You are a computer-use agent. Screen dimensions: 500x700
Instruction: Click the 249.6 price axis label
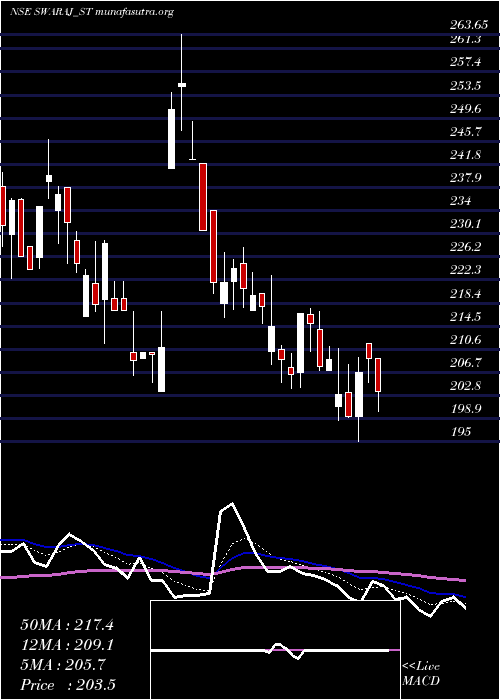click(465, 108)
